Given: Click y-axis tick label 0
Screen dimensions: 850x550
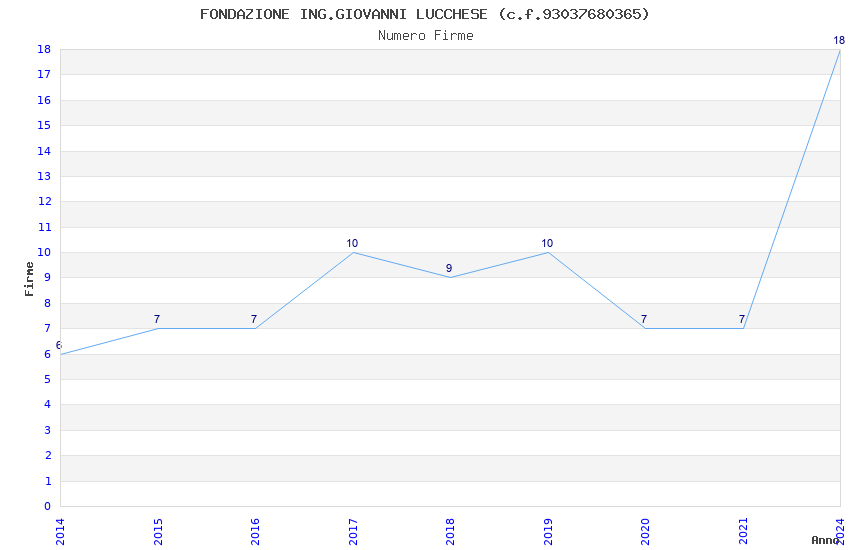Looking at the screenshot, I should (x=48, y=506).
